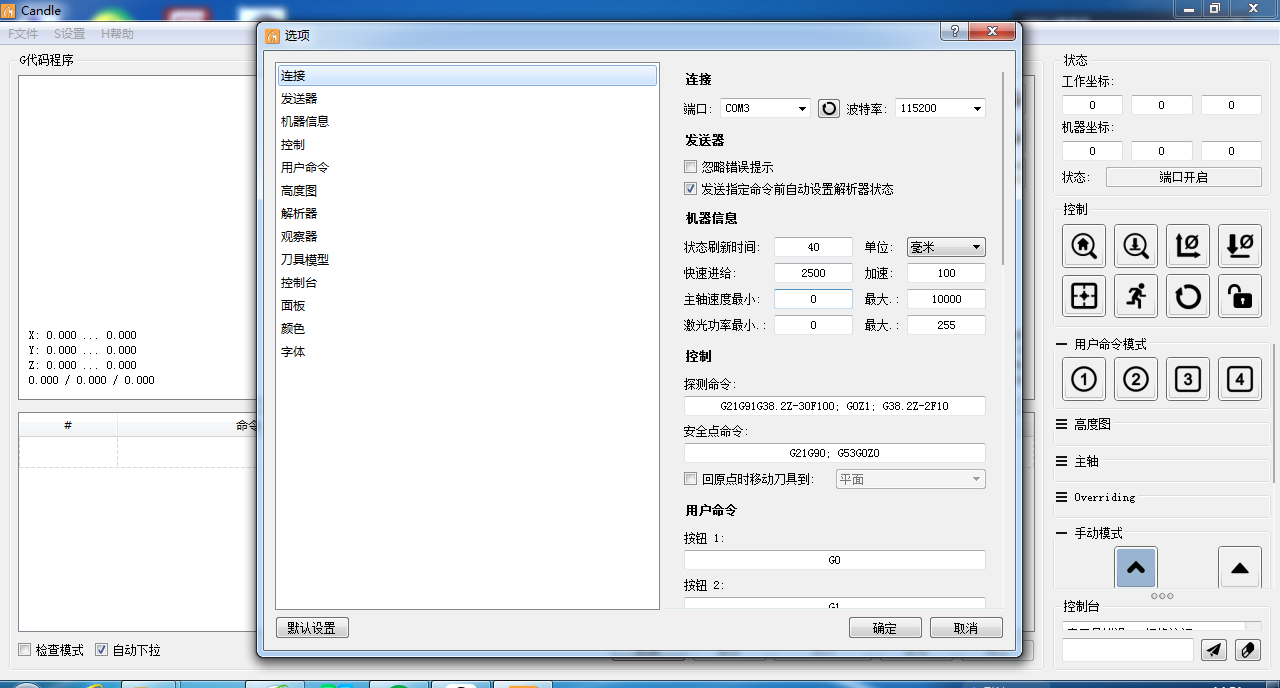Click the 快速进给 field showing 2500
The width and height of the screenshot is (1280, 688).
pos(813,273)
